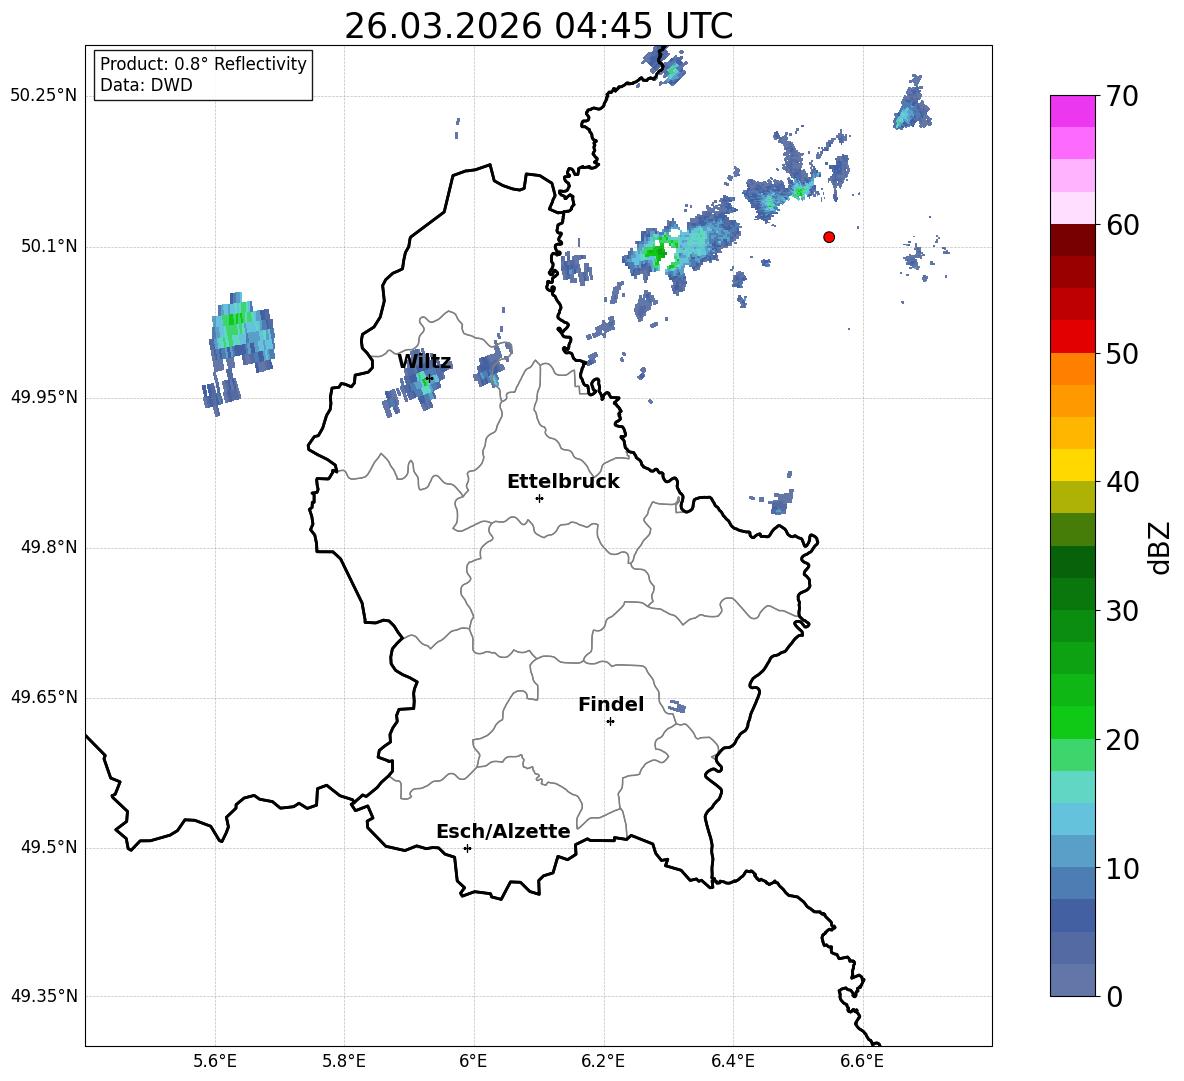The image size is (1184, 1081).
Task: Click the Findel city label
Action: click(x=611, y=704)
